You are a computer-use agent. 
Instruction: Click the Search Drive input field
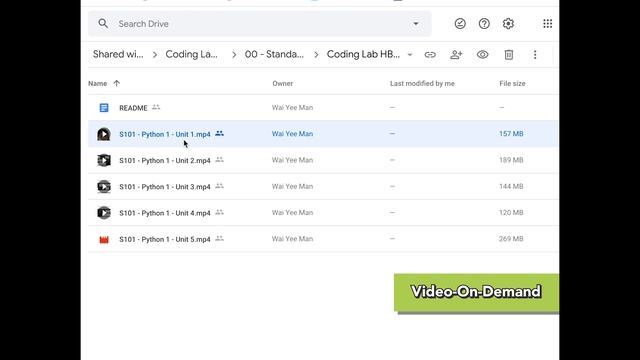click(260, 24)
